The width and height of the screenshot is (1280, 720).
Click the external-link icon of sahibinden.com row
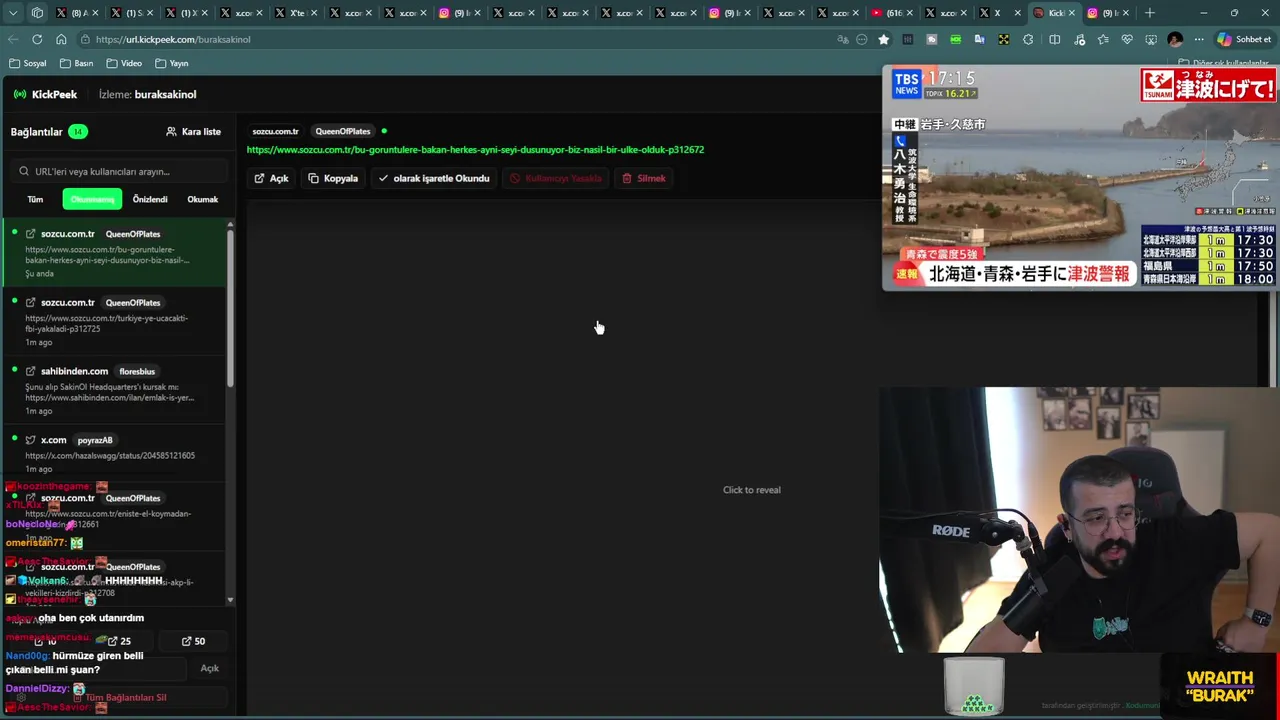pyautogui.click(x=30, y=371)
